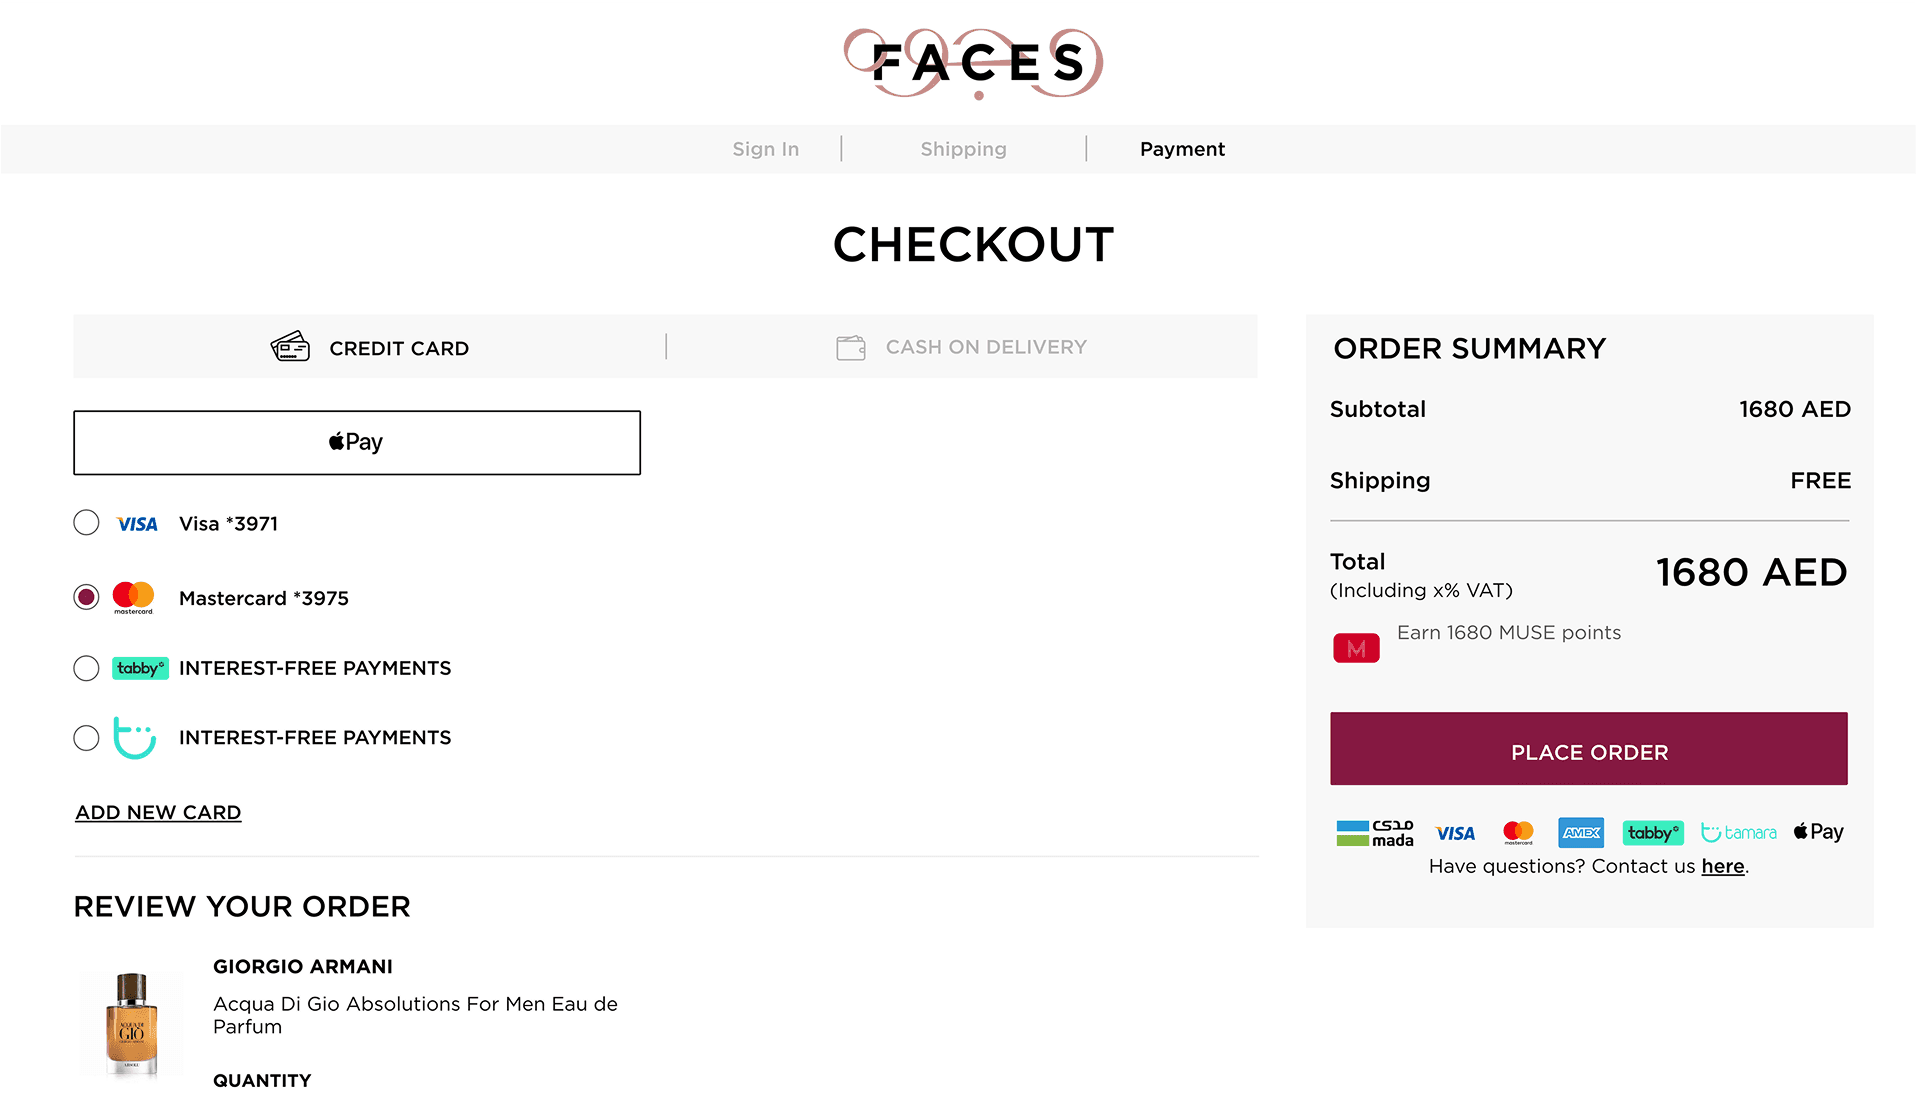Click the wallet icon for cash on delivery
1916x1095 pixels.
pos(851,347)
